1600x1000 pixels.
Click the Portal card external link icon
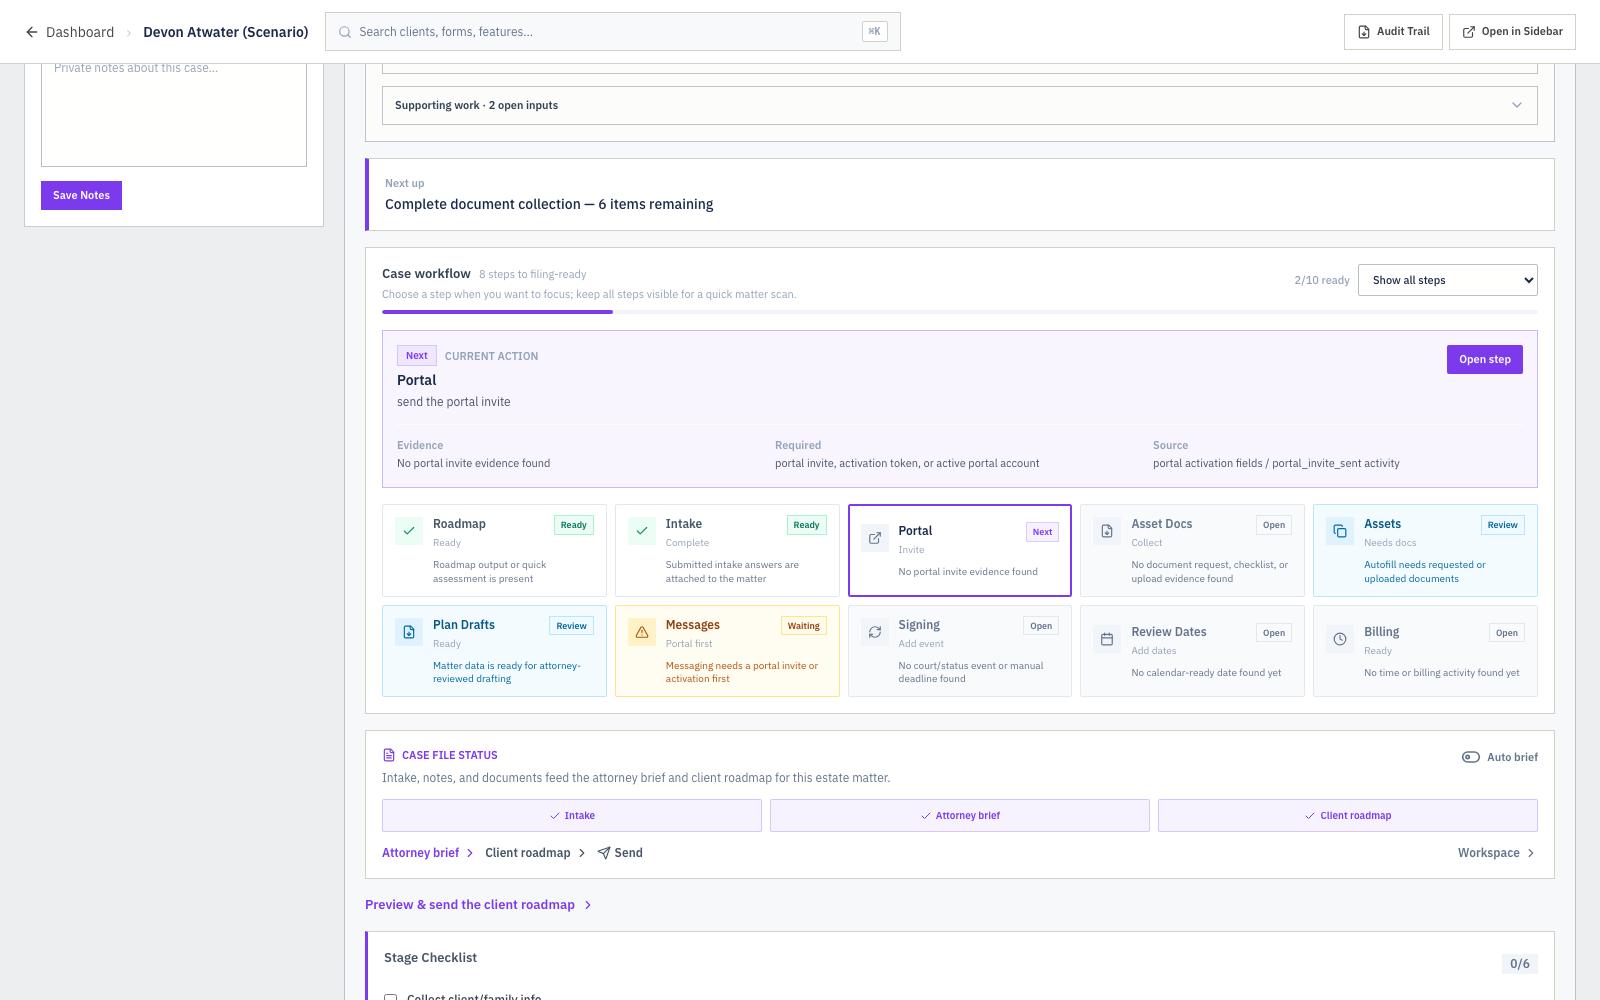875,538
